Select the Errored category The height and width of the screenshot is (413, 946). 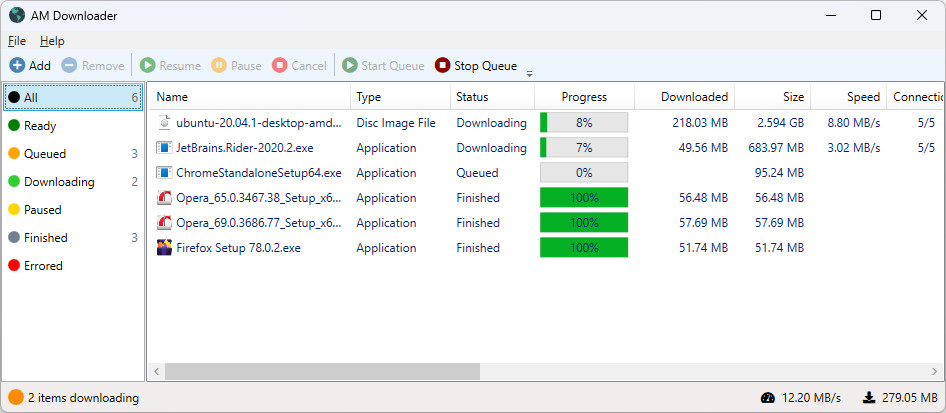[73, 265]
